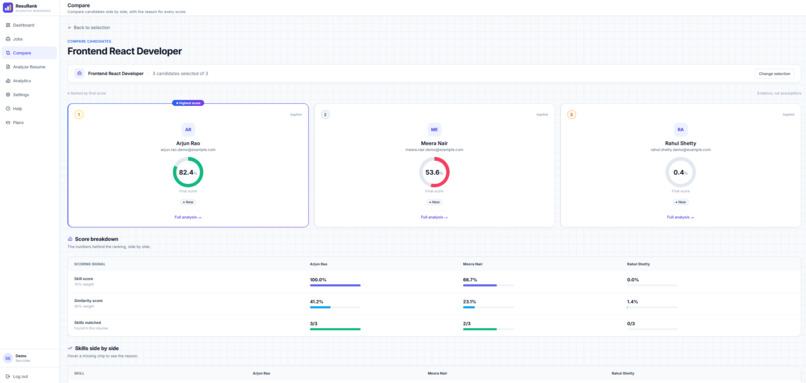This screenshot has width=806, height=383.
Task: Go back via Back to selection link
Action: coord(89,27)
